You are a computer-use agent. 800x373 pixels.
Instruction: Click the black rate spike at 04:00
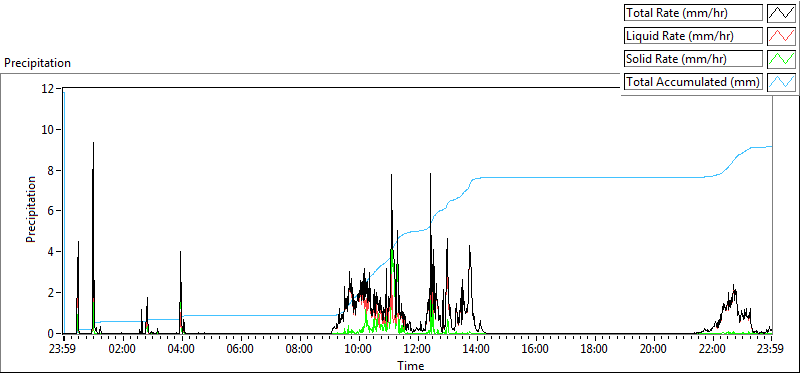[181, 292]
